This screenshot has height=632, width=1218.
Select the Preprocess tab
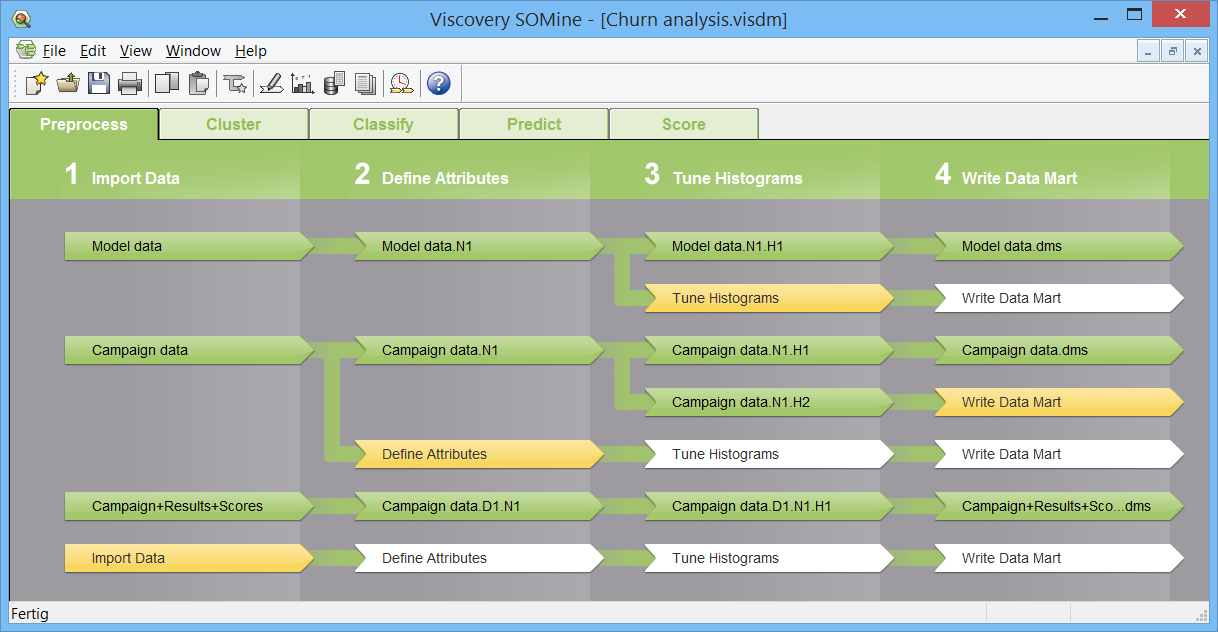click(x=84, y=124)
